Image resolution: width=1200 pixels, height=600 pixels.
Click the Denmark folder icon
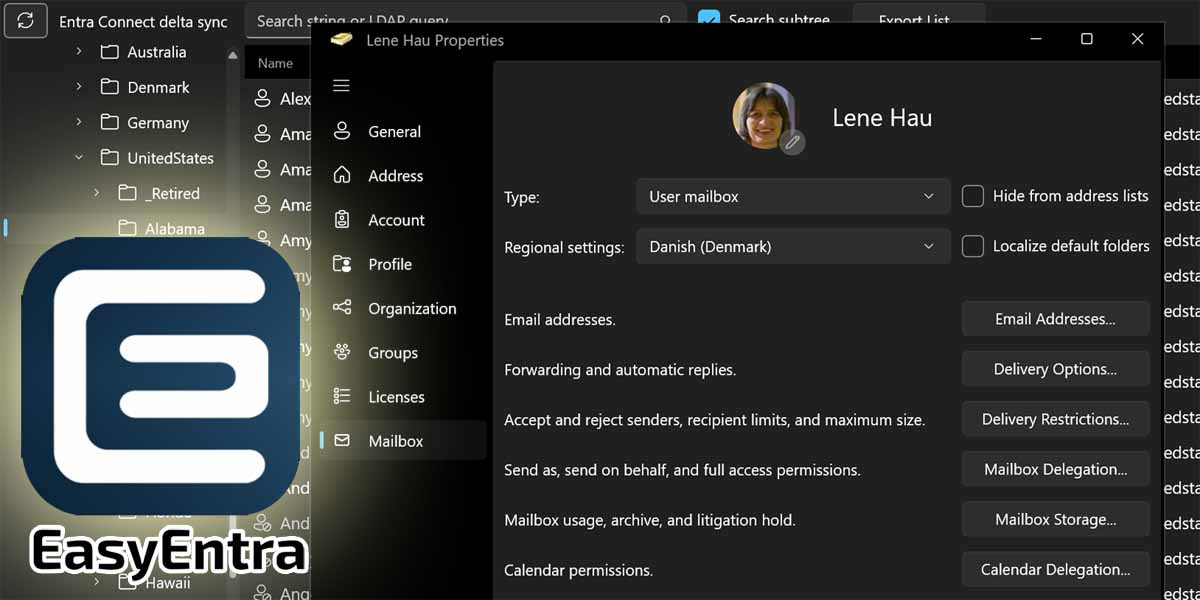coord(110,87)
